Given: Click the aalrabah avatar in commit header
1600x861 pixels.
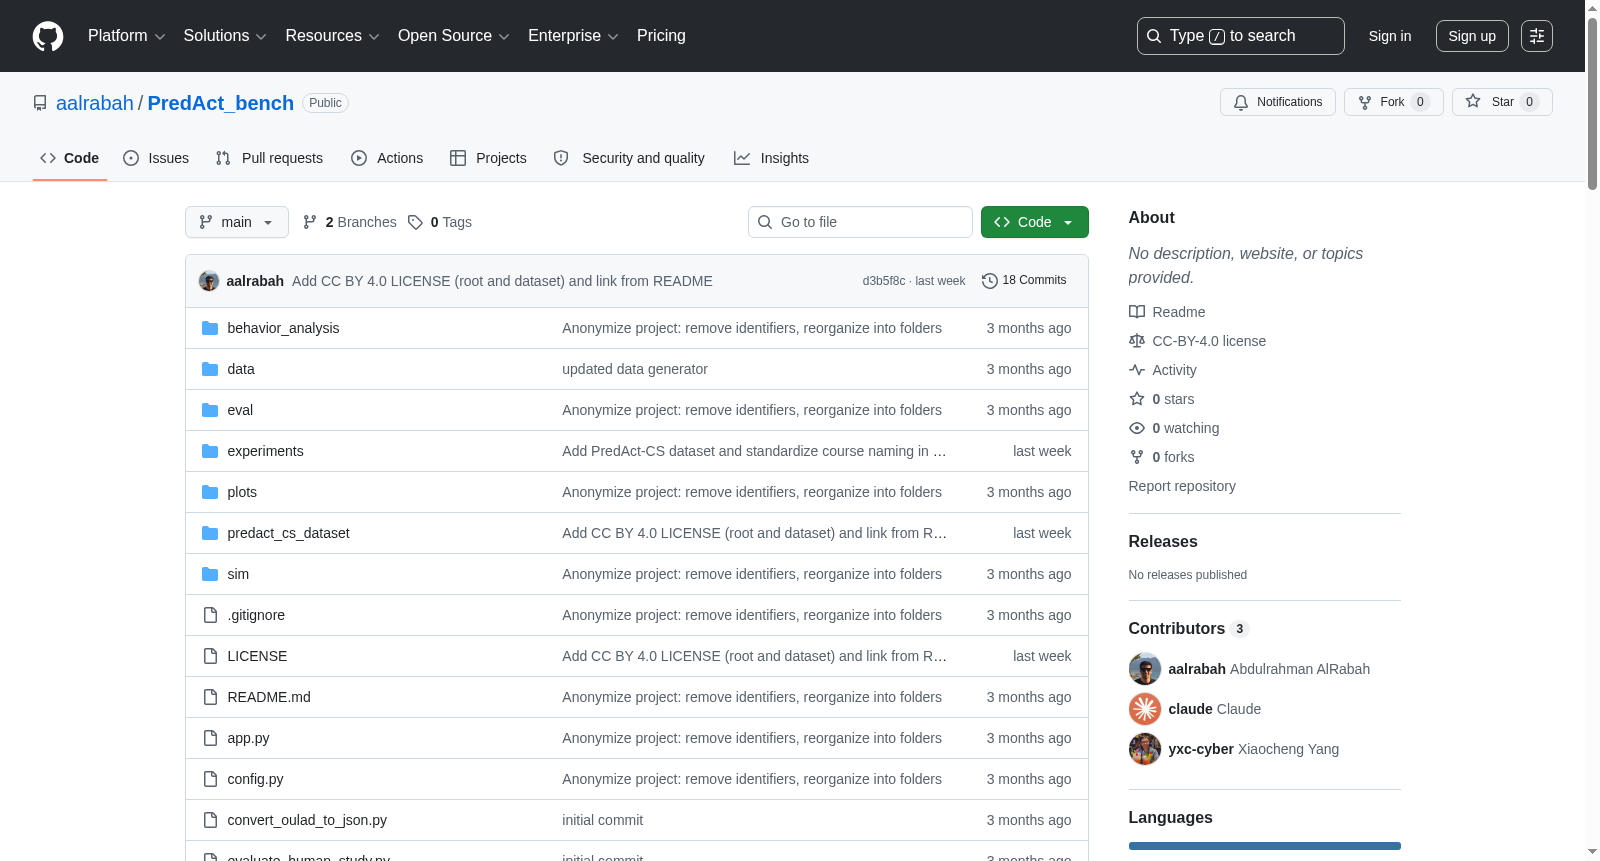Looking at the screenshot, I should coord(209,281).
